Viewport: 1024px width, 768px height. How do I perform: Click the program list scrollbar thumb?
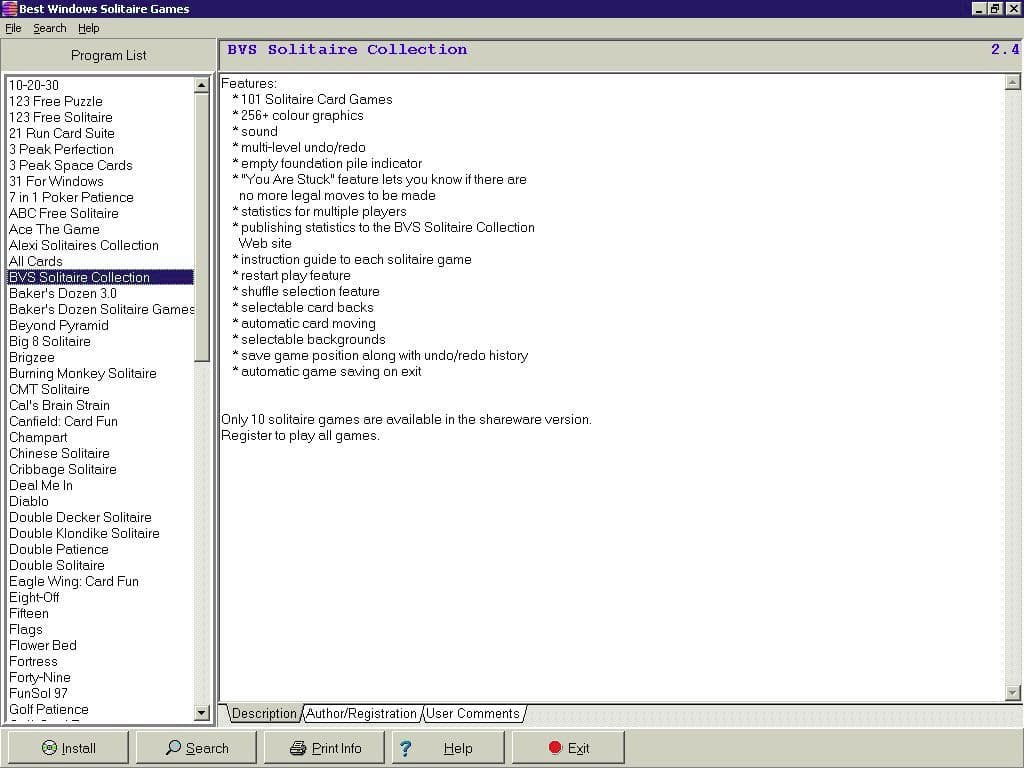(x=202, y=227)
